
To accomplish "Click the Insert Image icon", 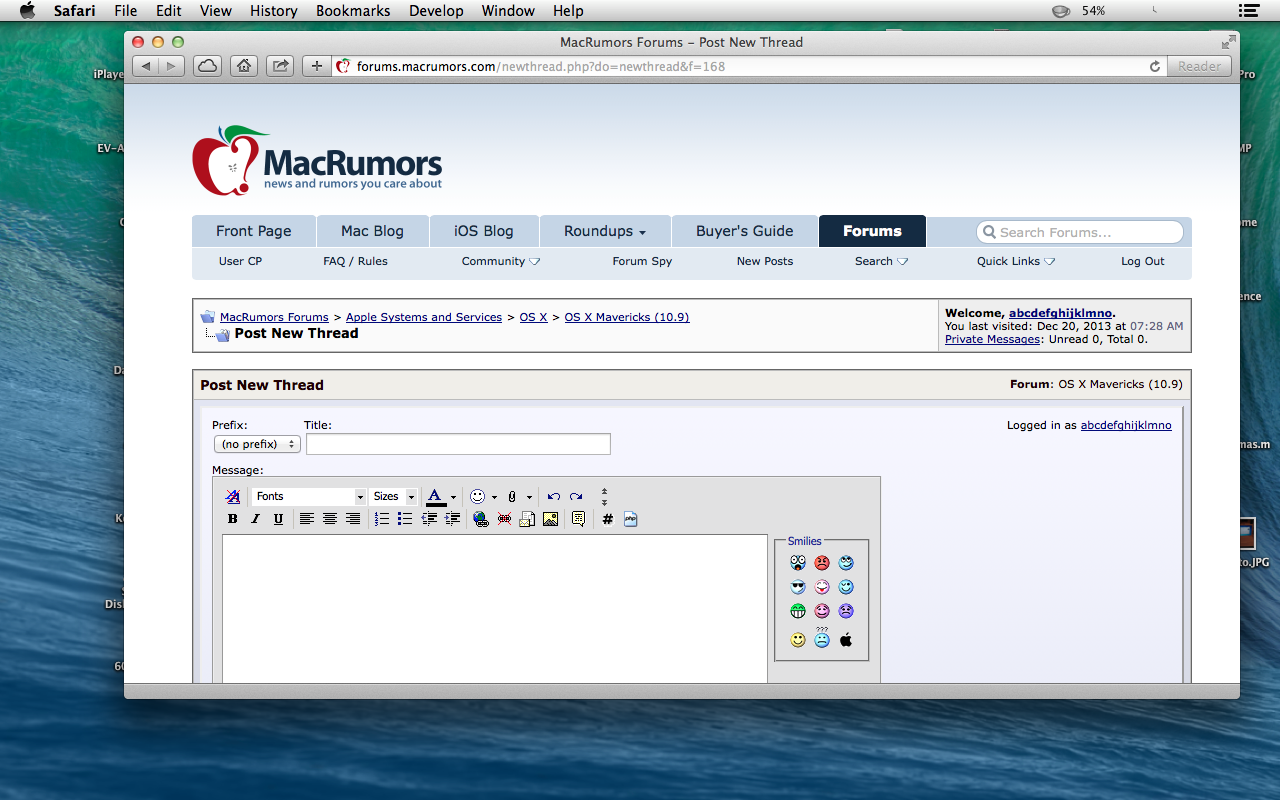I will [550, 519].
